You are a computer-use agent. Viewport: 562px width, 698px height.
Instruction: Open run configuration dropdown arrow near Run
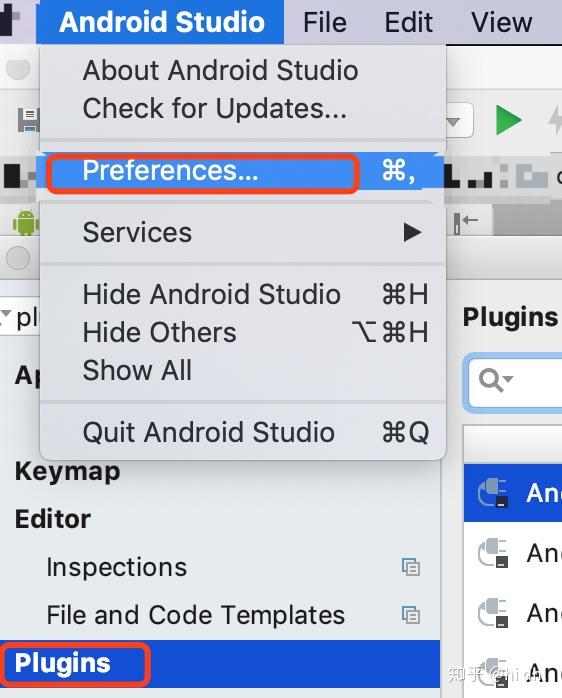pyautogui.click(x=453, y=121)
